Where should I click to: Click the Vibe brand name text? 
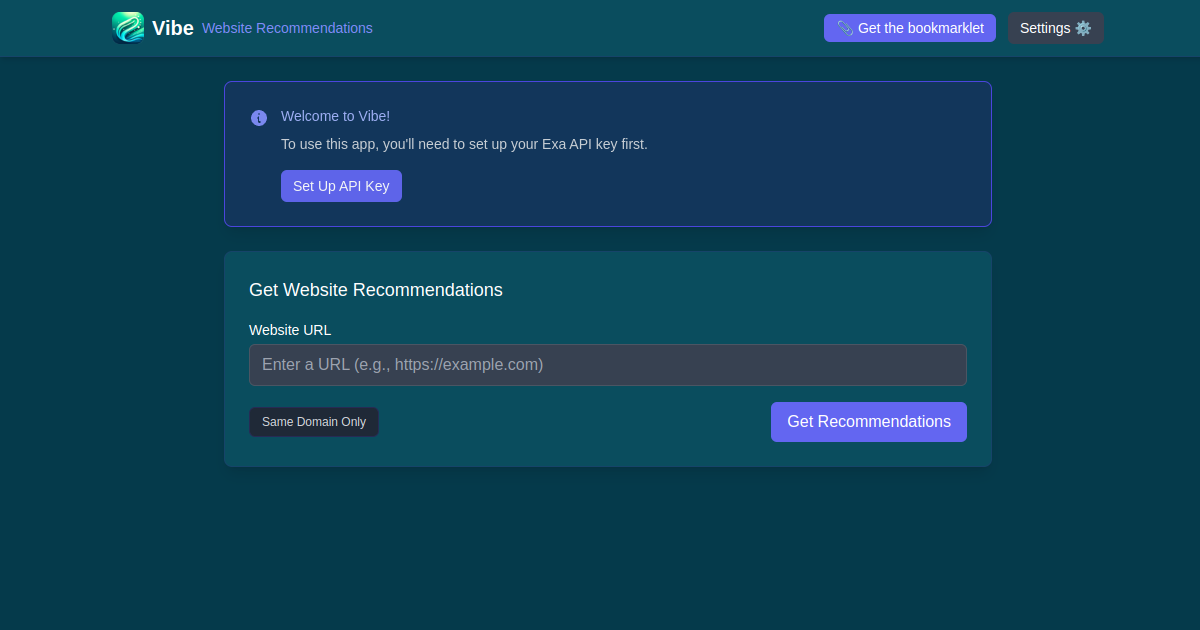[x=171, y=27]
